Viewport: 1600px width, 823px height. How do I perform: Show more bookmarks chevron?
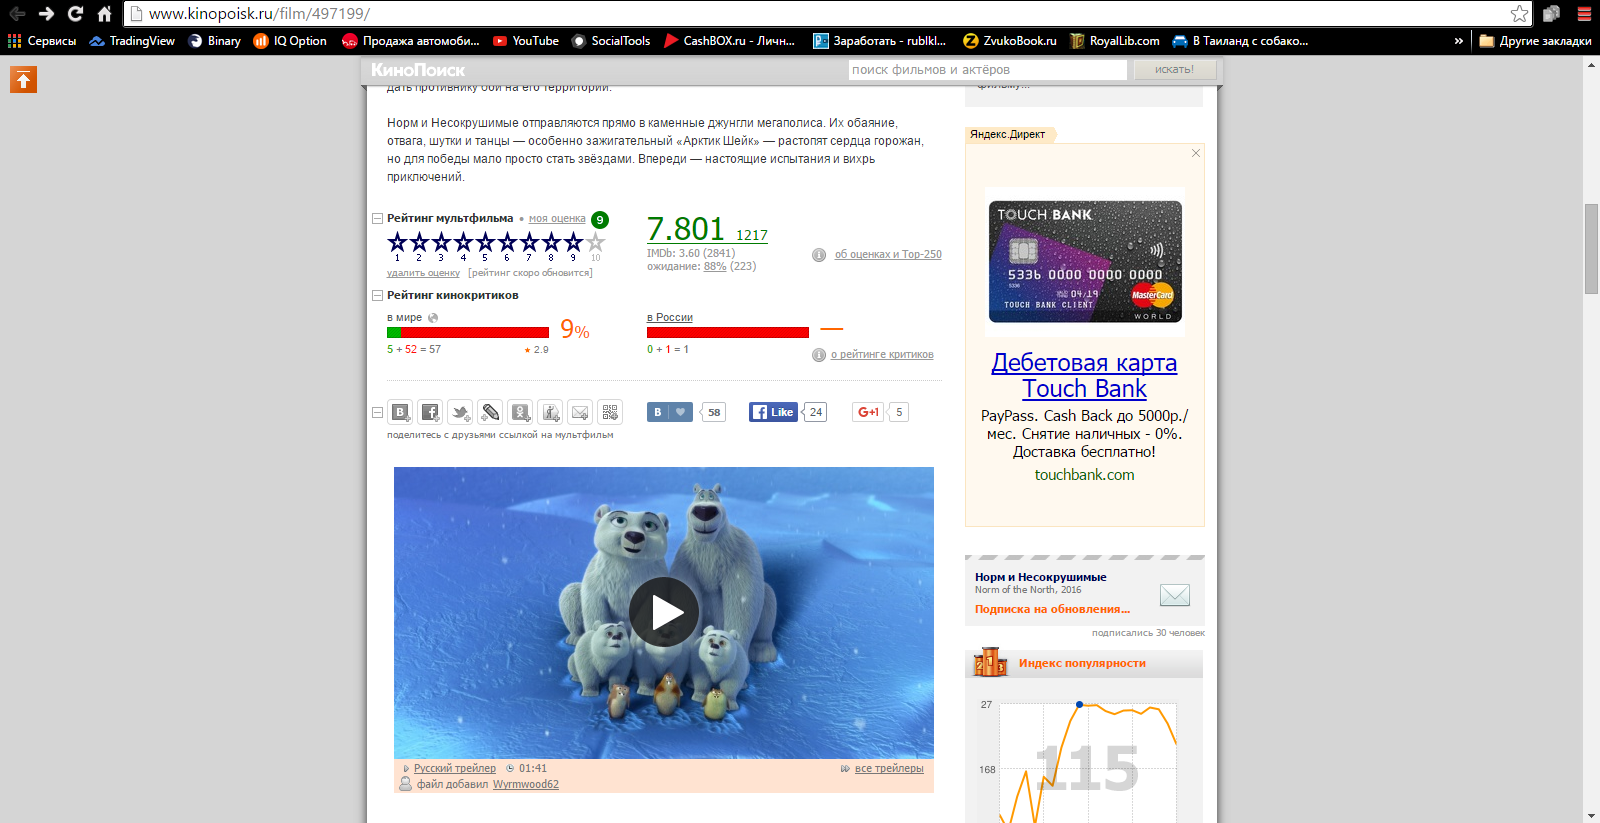pos(1458,41)
